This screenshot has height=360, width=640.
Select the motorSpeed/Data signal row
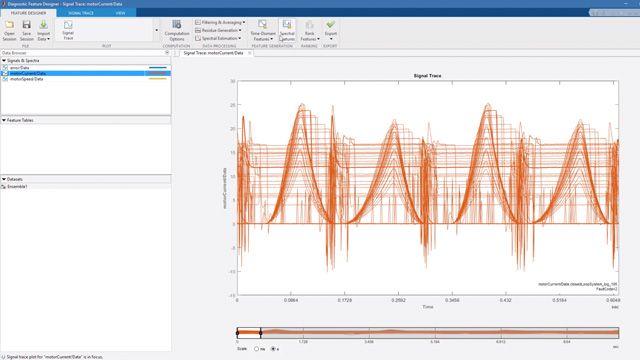pyautogui.click(x=86, y=79)
